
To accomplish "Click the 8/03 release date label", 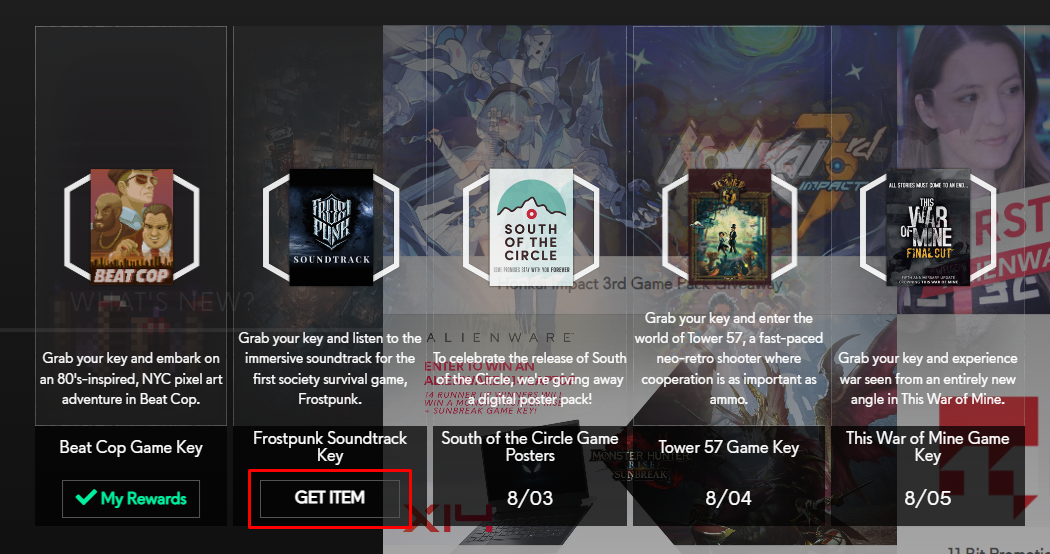I will pos(530,498).
